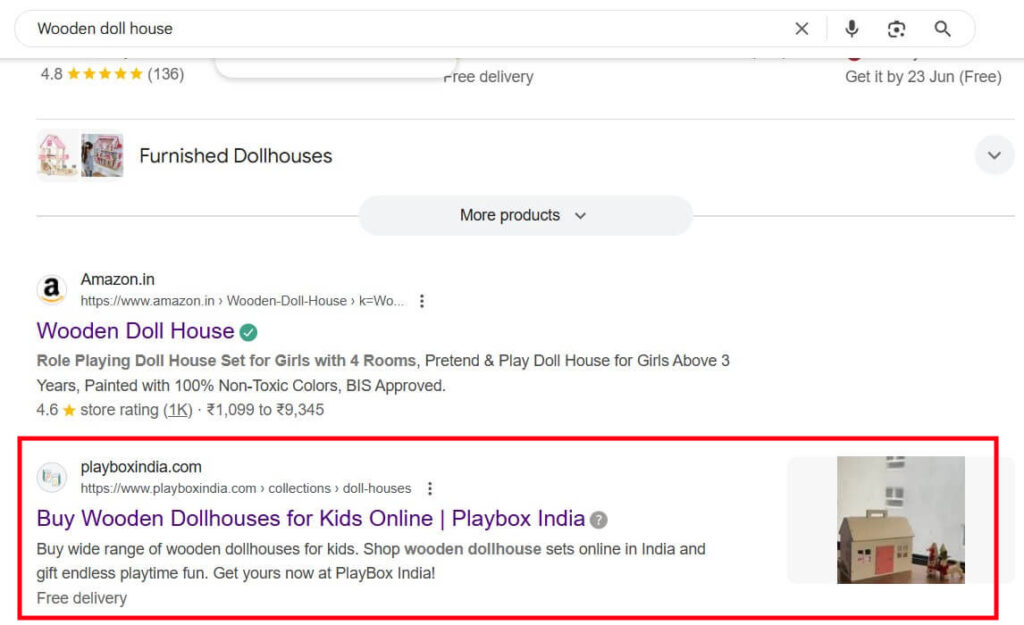Image resolution: width=1024 pixels, height=625 pixels.
Task: Clear the search box with the X icon
Action: (801, 29)
